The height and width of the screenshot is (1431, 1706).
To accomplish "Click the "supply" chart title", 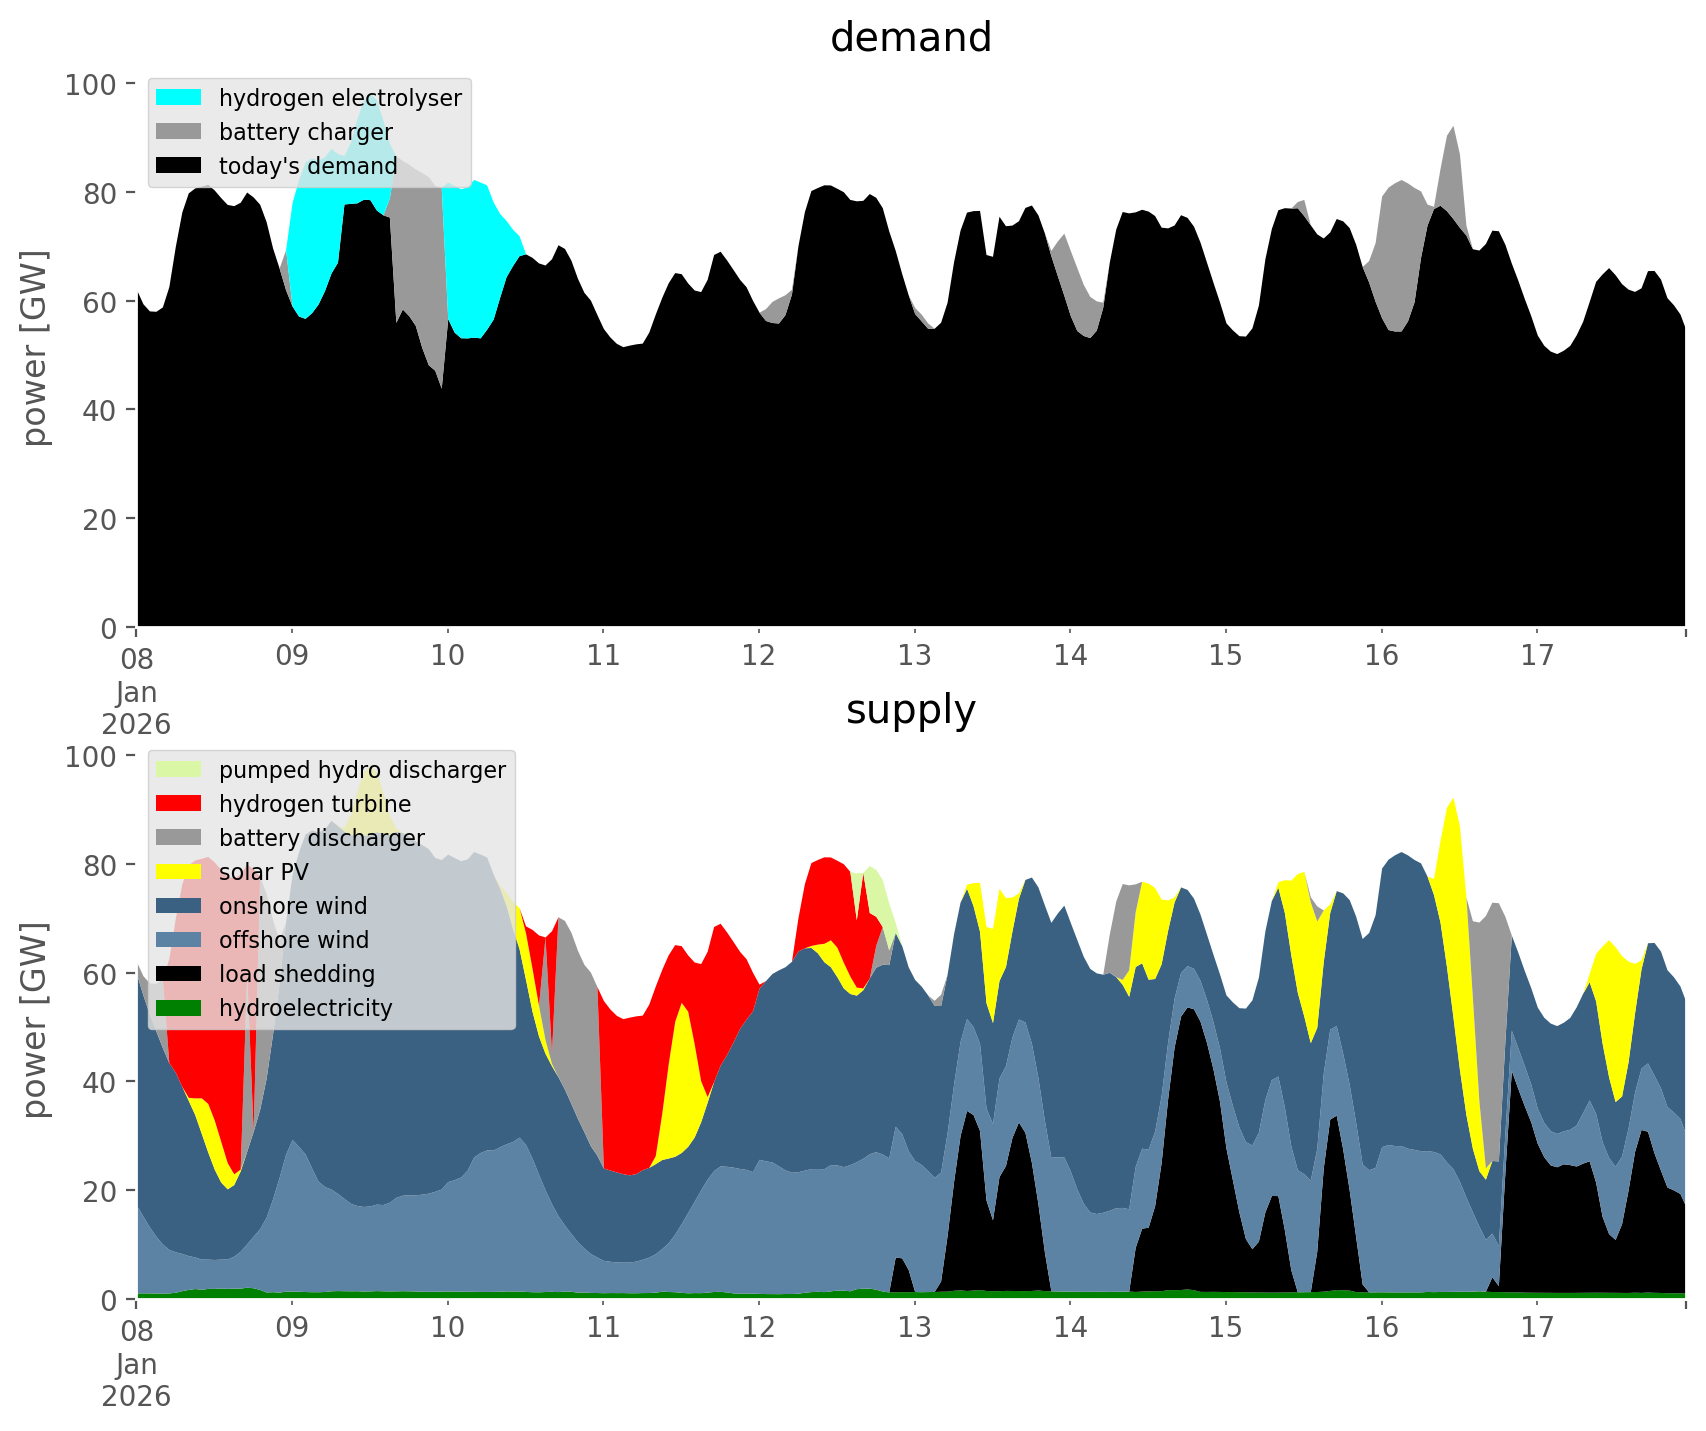I will [910, 710].
